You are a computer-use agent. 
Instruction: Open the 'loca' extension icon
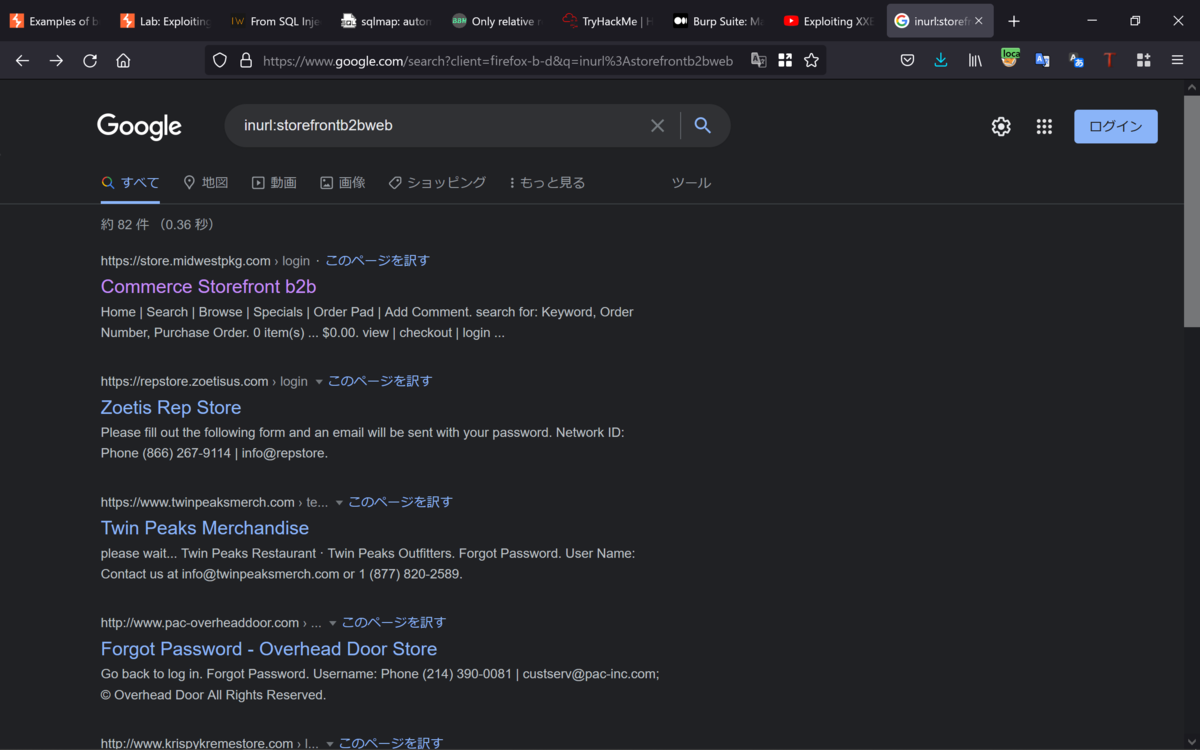point(1009,59)
